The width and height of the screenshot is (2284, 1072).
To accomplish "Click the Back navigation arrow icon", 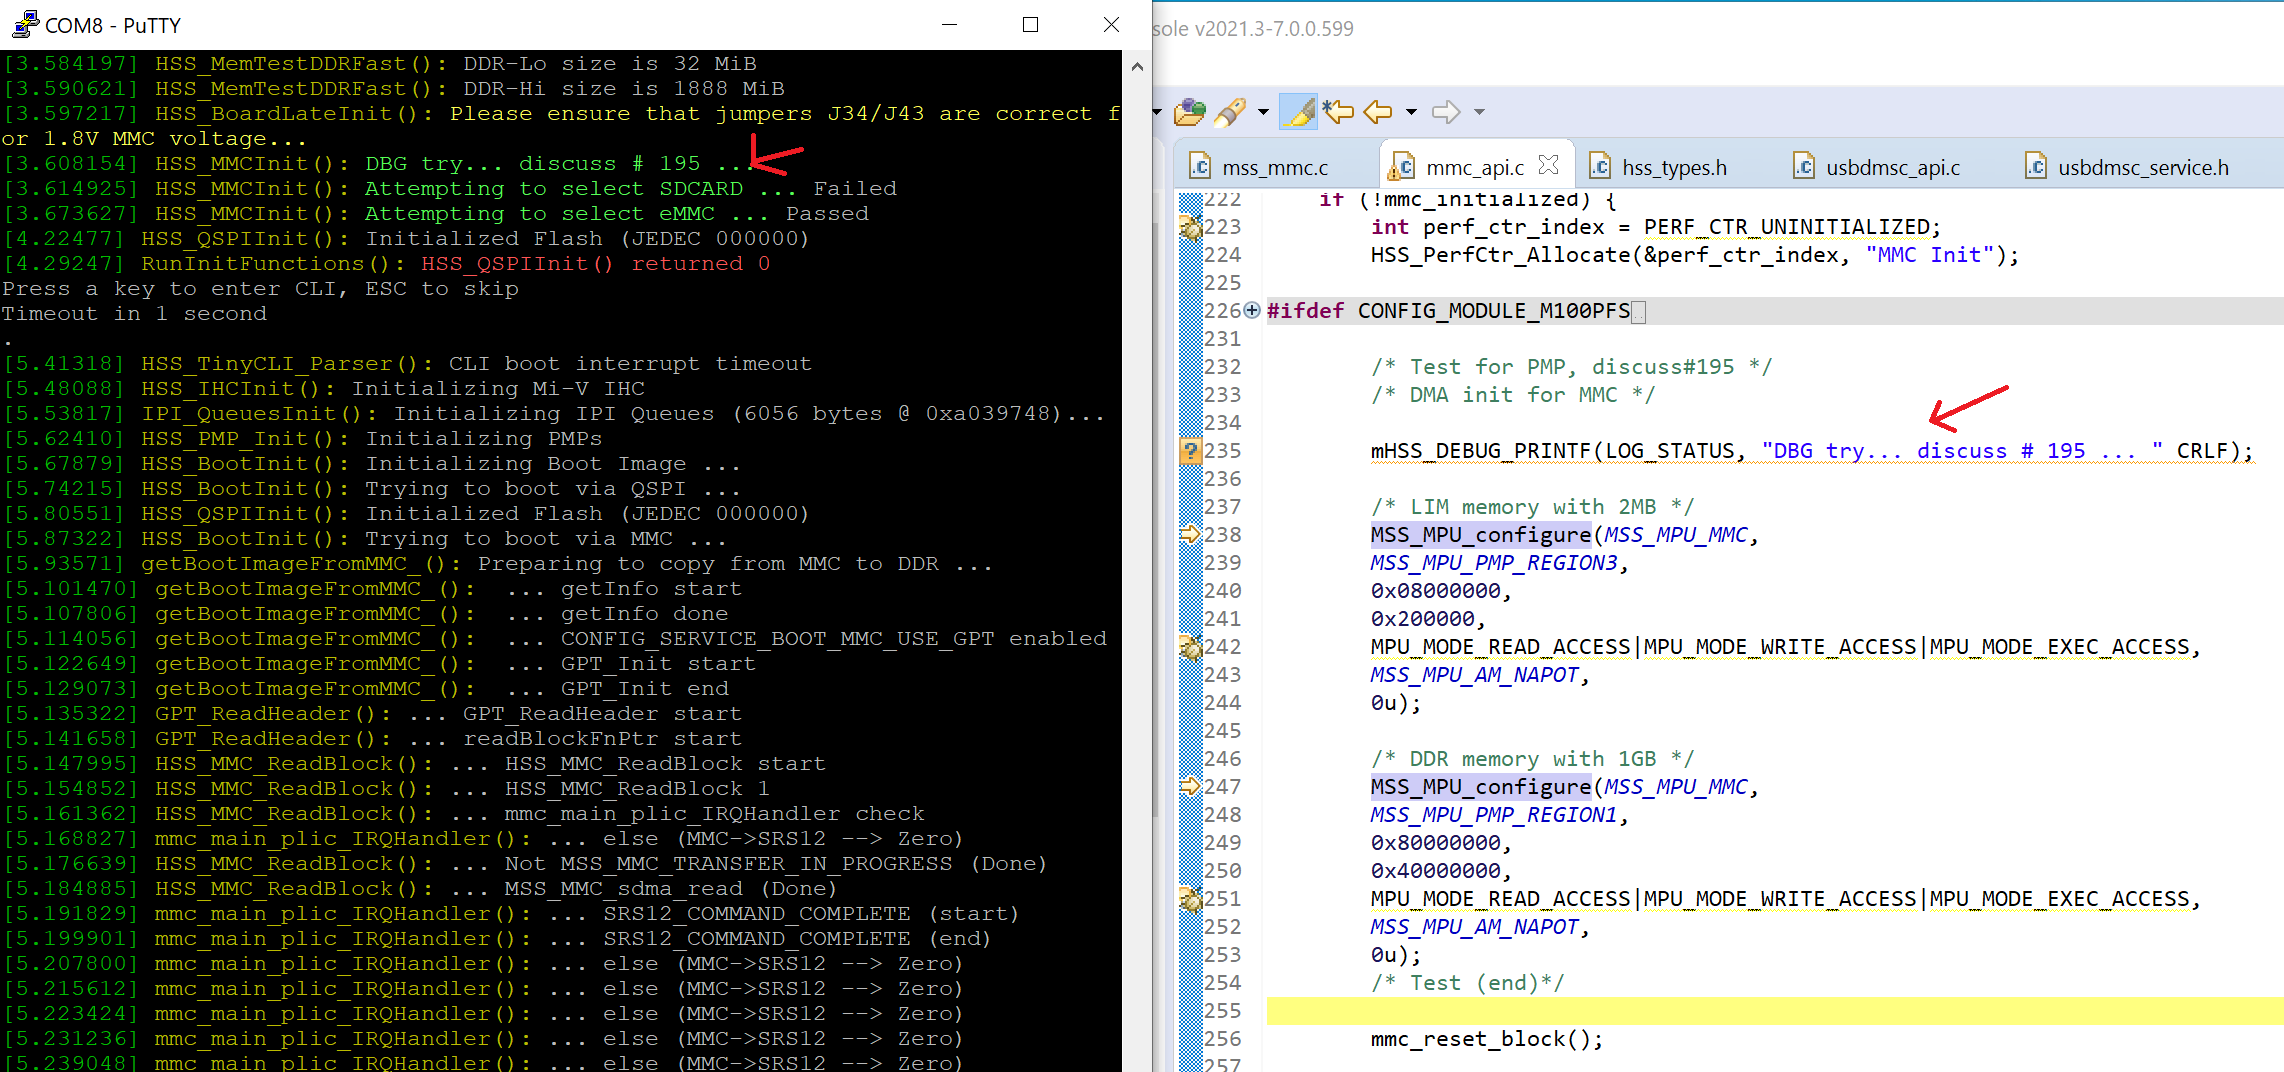I will (x=1377, y=112).
